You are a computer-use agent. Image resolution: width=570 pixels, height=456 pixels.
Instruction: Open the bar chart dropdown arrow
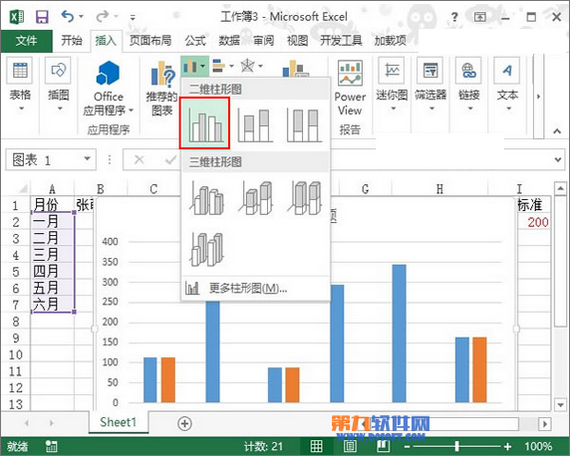(x=232, y=66)
